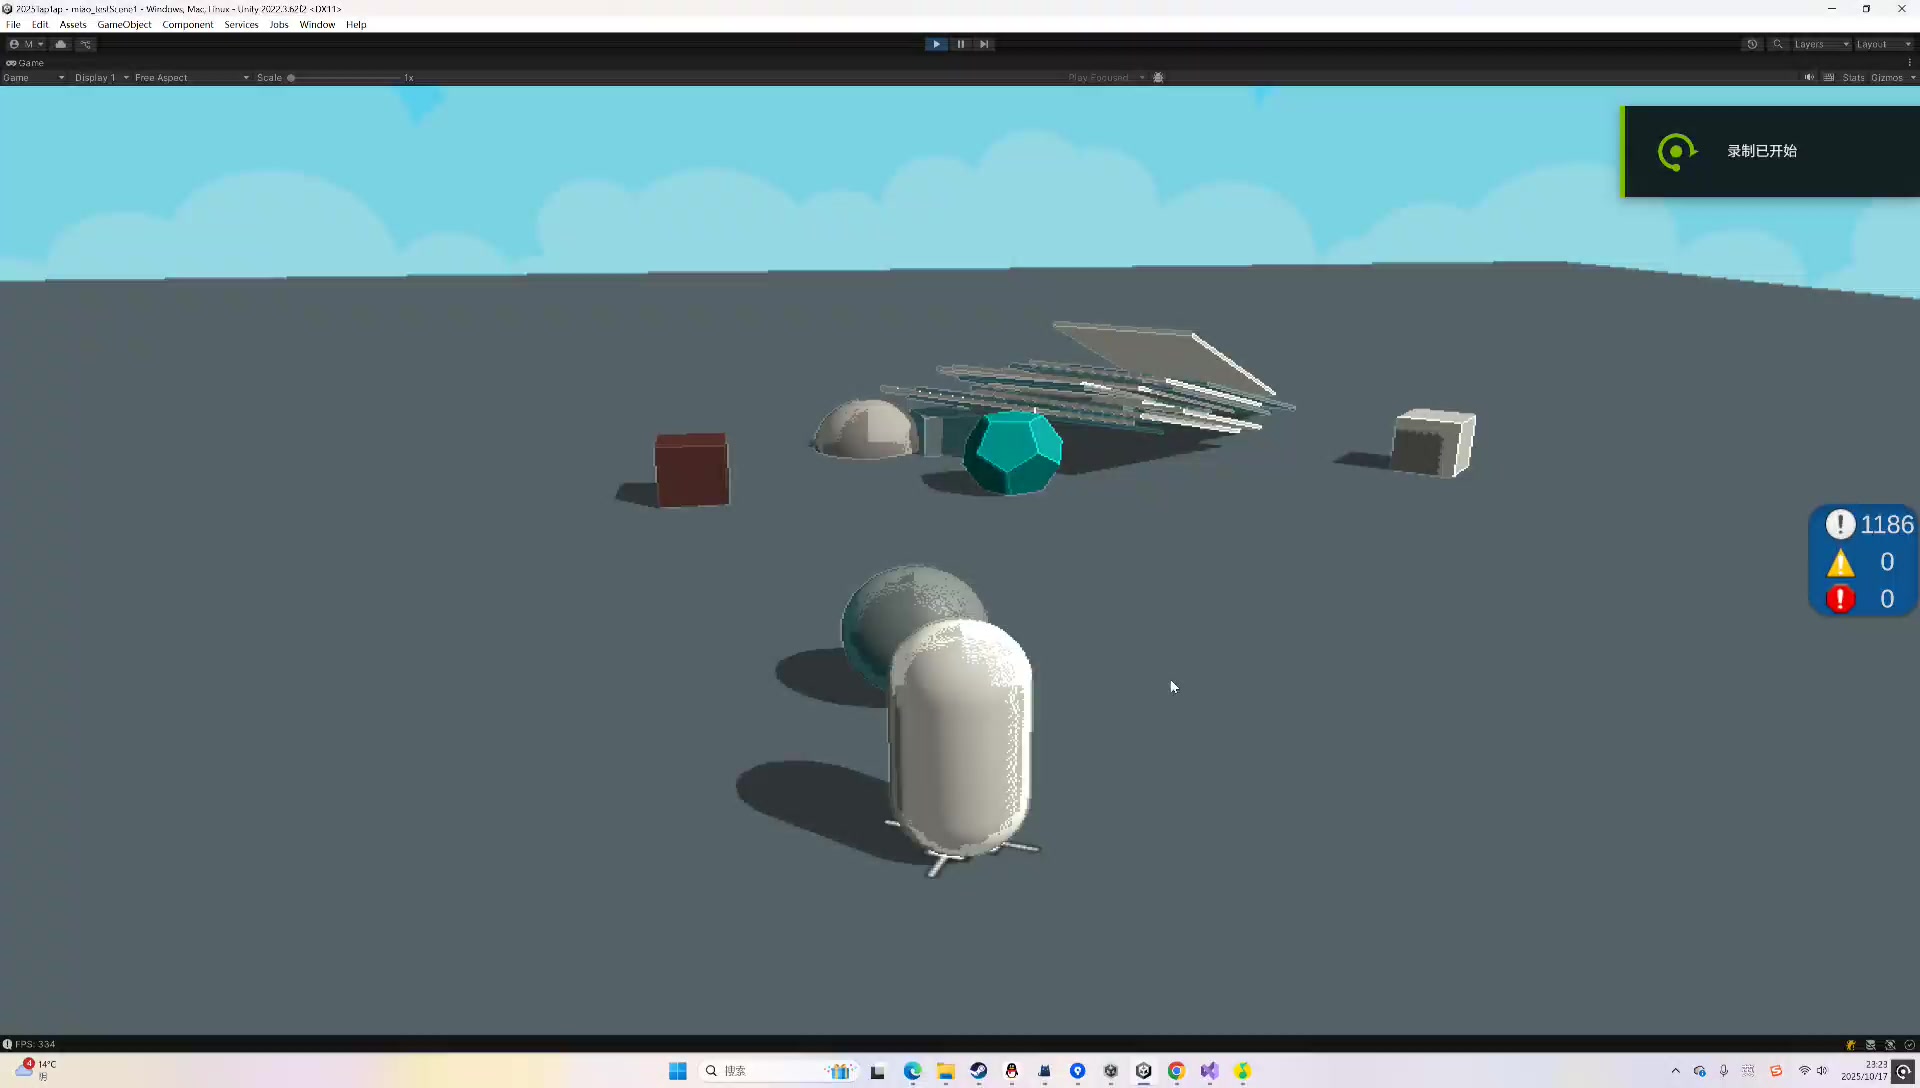Open the GameObject menu
Image resolution: width=1920 pixels, height=1088 pixels.
pyautogui.click(x=124, y=24)
